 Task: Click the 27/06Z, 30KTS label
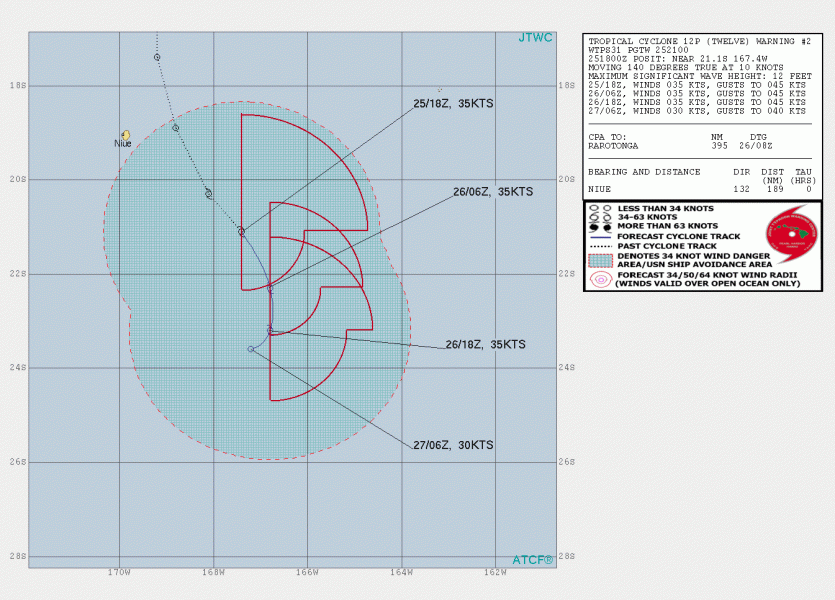tap(453, 445)
